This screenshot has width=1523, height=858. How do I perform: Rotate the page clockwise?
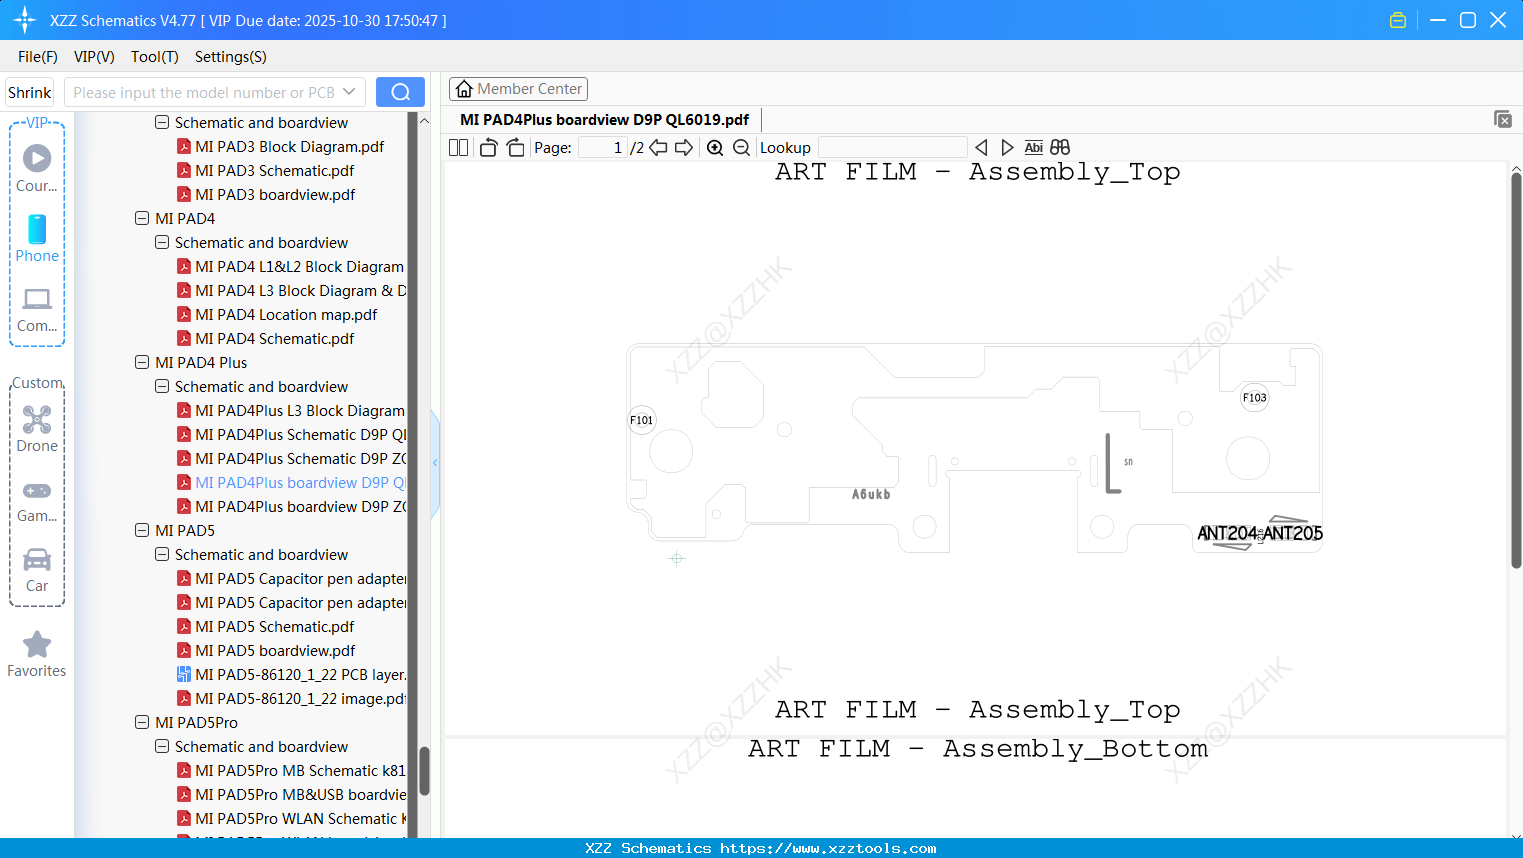514,146
